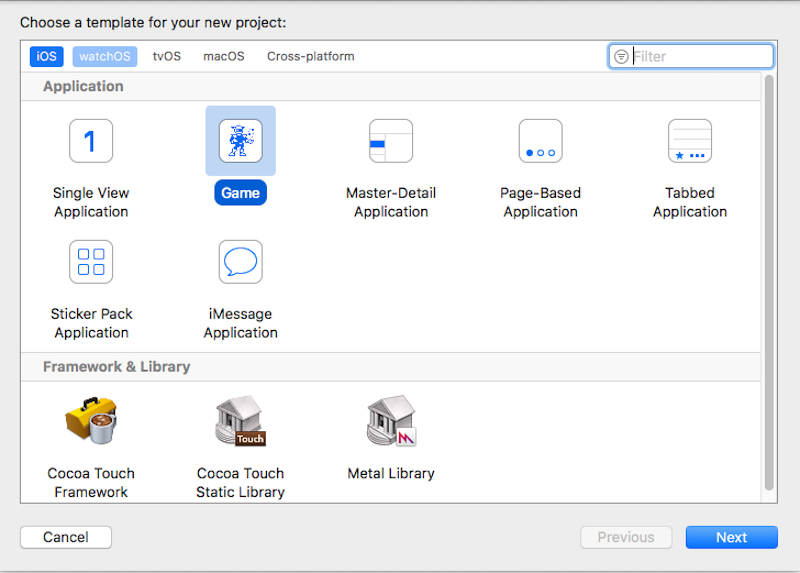Image resolution: width=800 pixels, height=573 pixels.
Task: Click the Cancel button
Action: (x=66, y=537)
